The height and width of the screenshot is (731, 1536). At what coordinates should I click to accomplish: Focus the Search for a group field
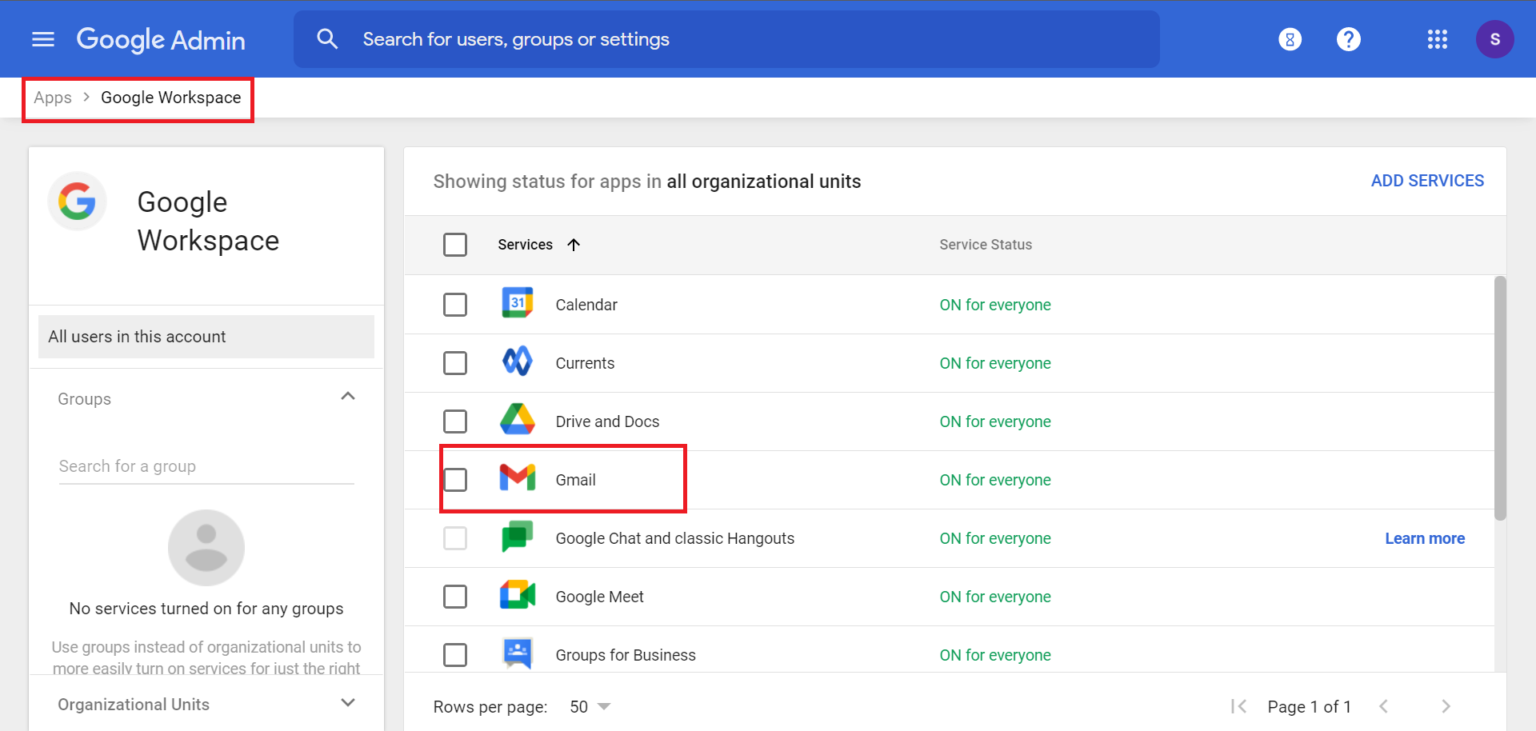point(206,466)
